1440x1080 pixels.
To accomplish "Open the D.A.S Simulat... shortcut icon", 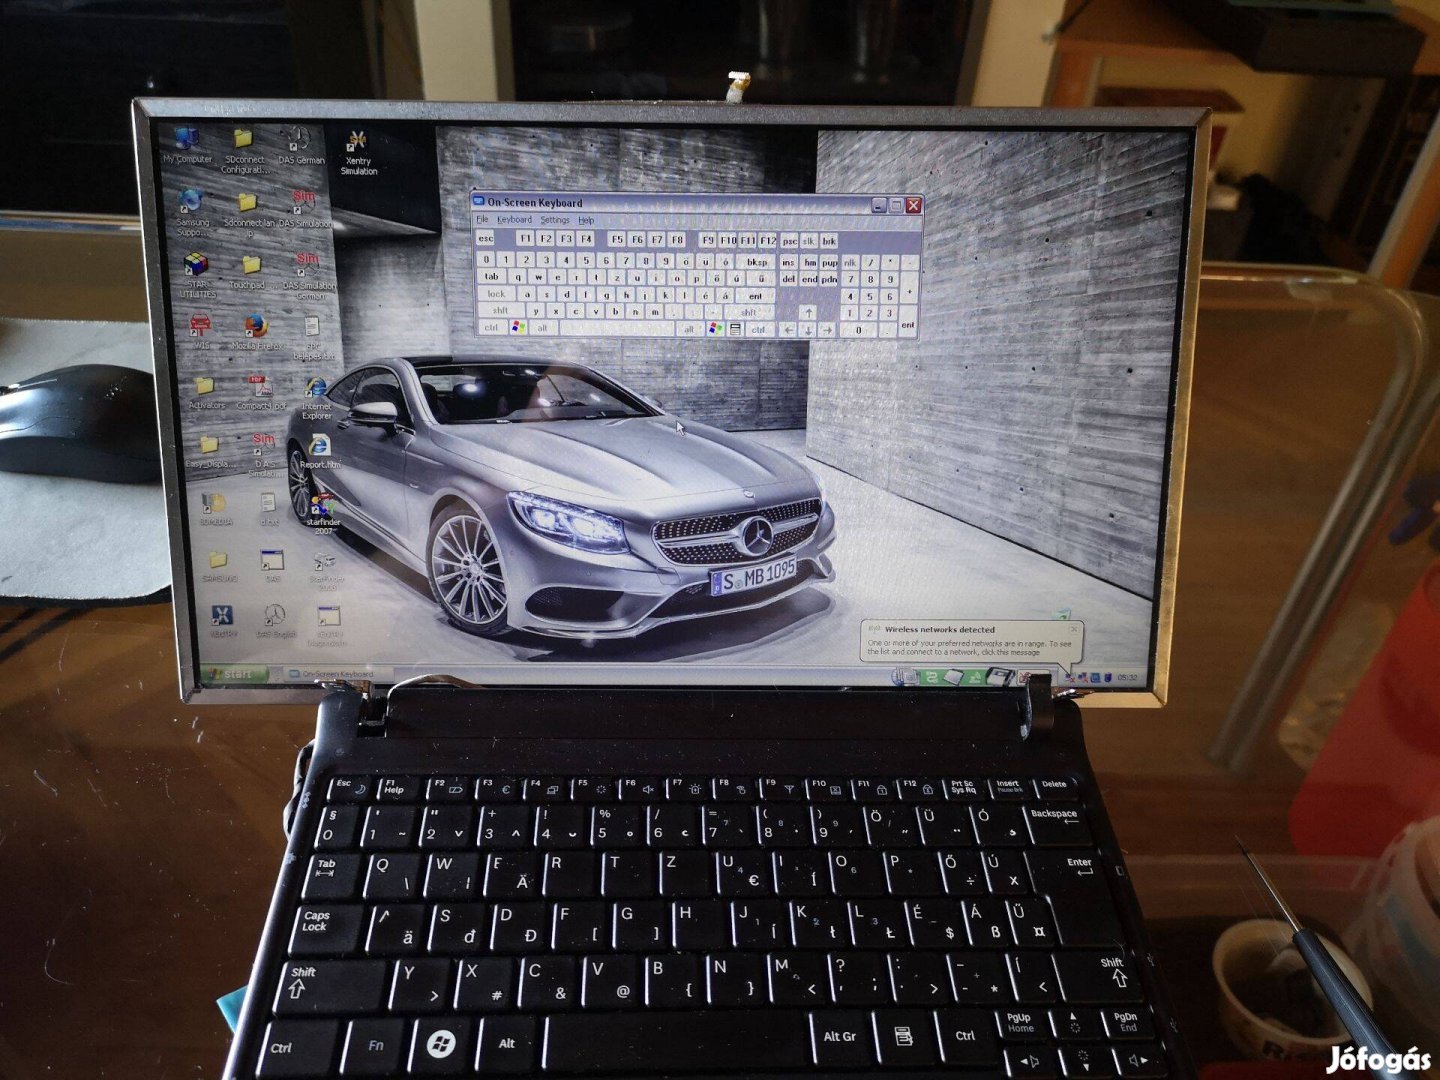I will 265,453.
